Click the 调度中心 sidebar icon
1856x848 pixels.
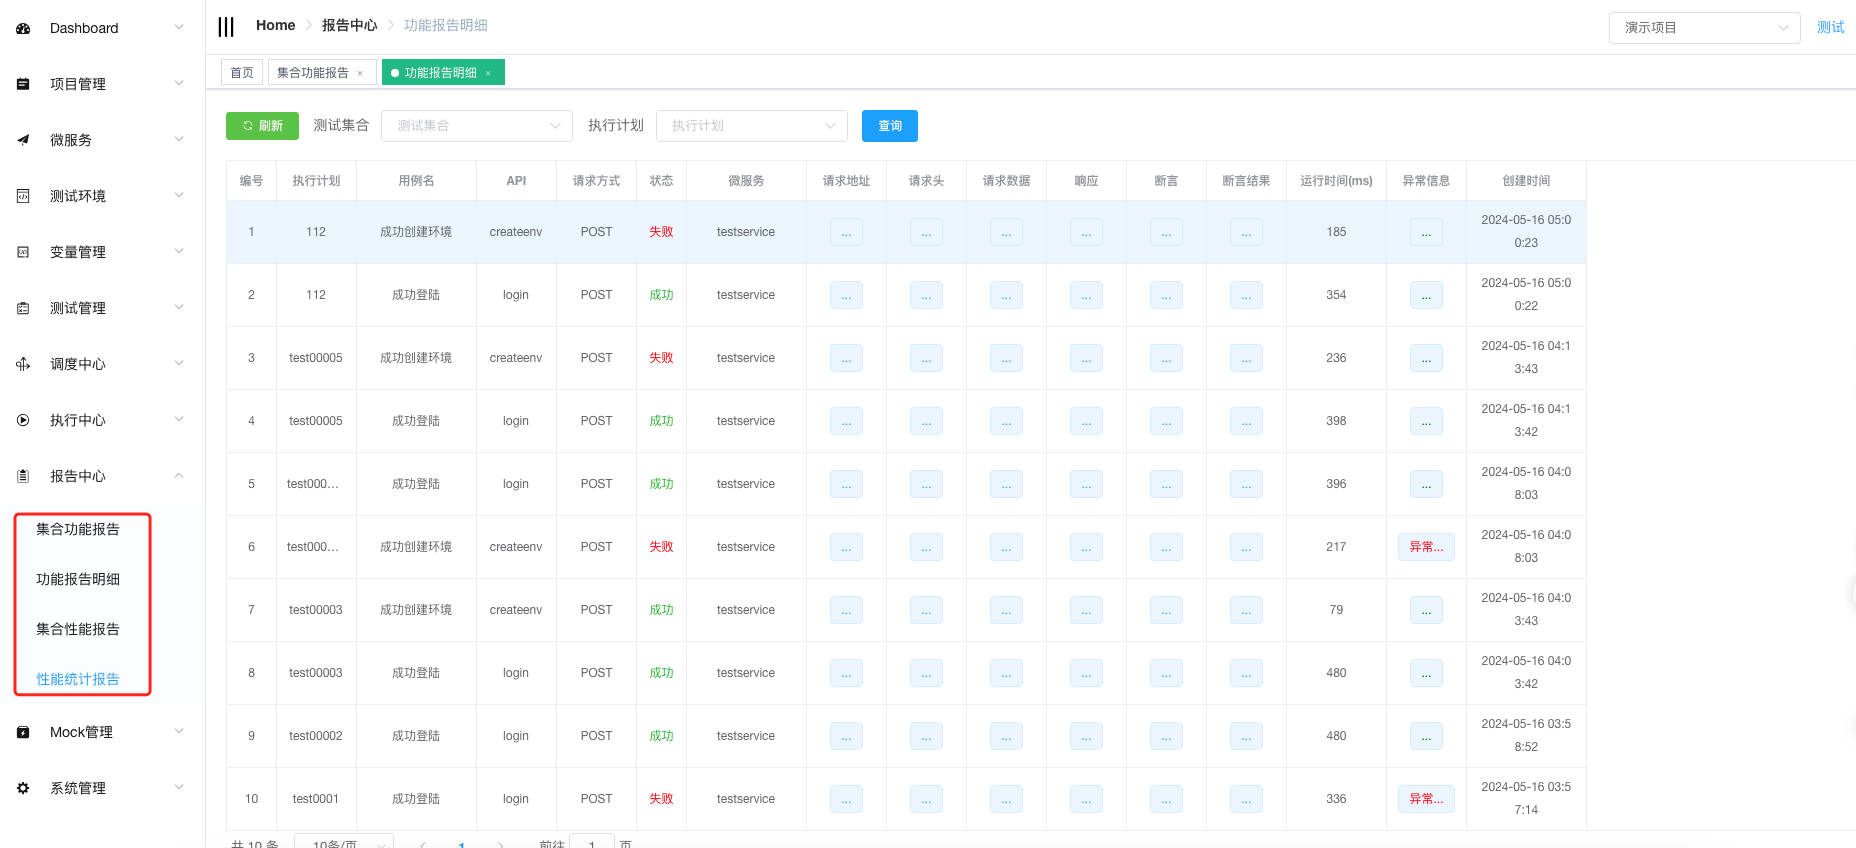click(23, 364)
